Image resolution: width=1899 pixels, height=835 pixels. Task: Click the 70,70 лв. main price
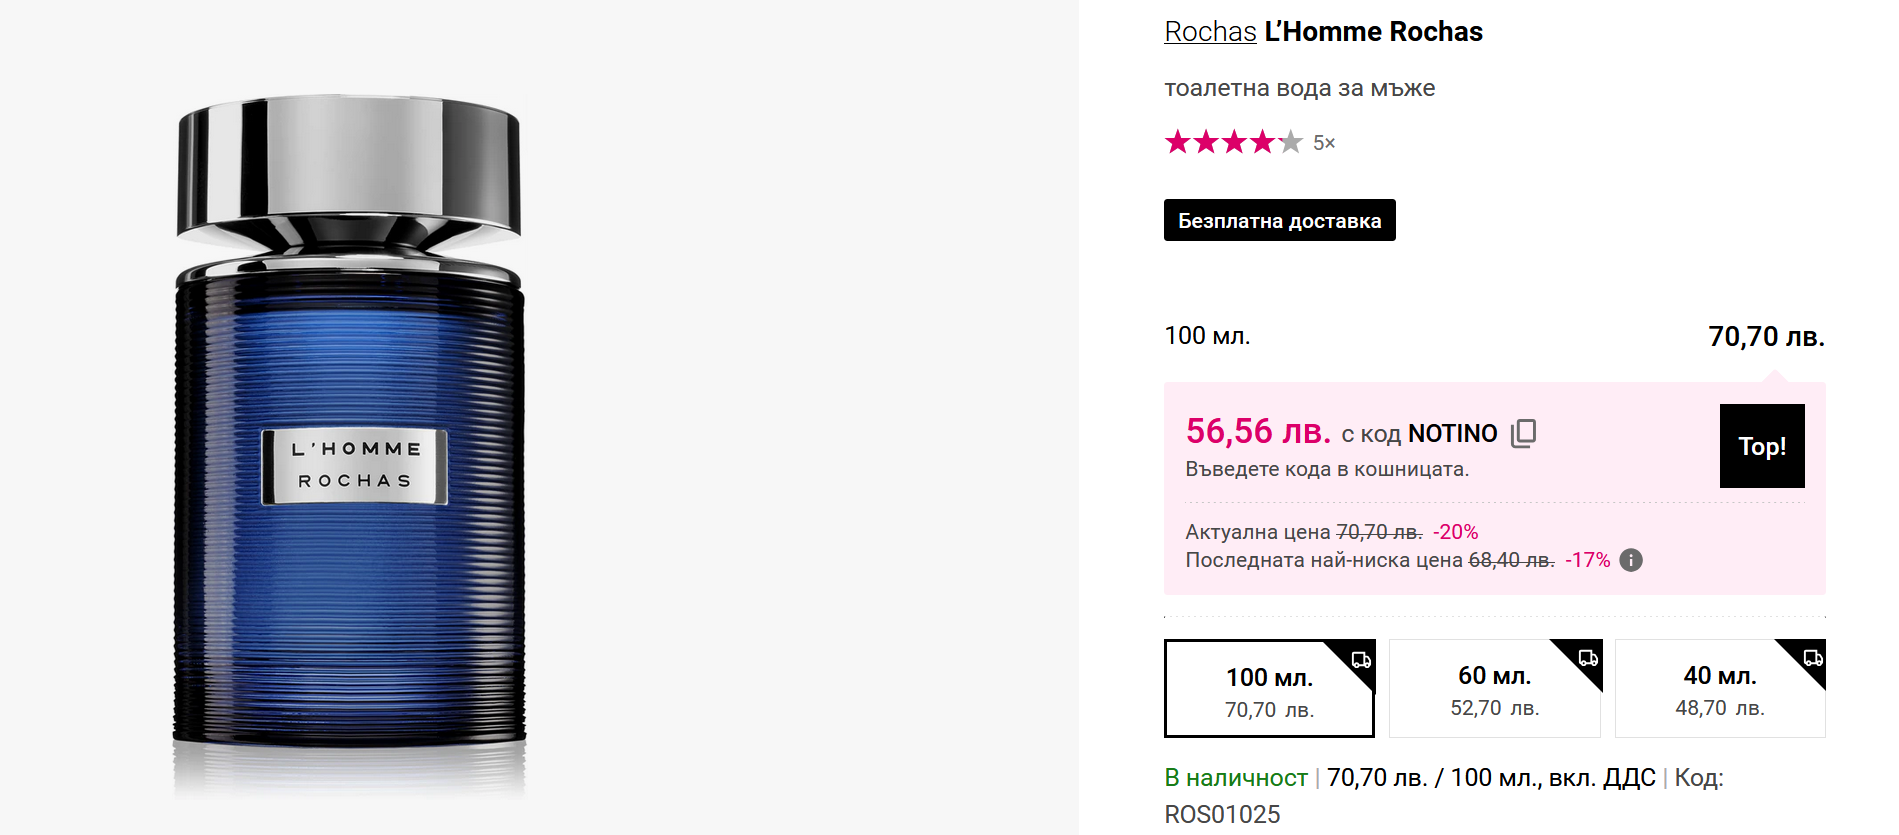(x=1765, y=337)
